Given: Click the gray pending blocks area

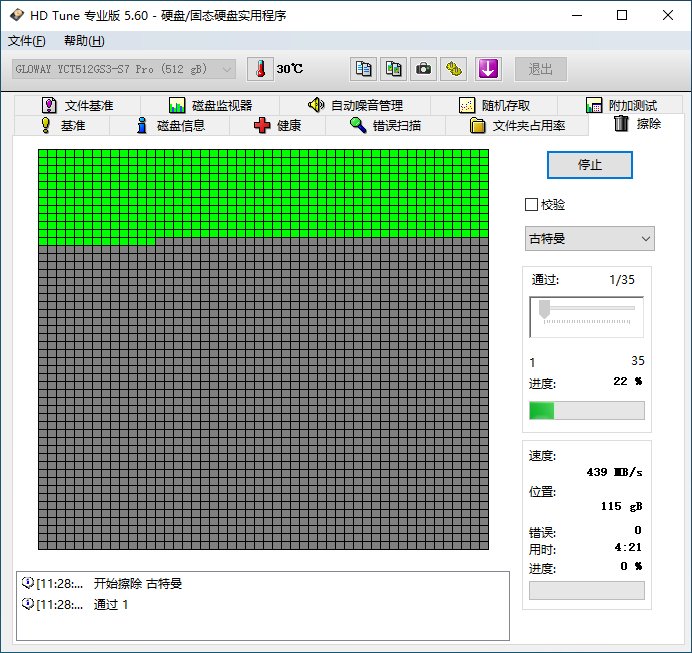Looking at the screenshot, I should pos(263,397).
